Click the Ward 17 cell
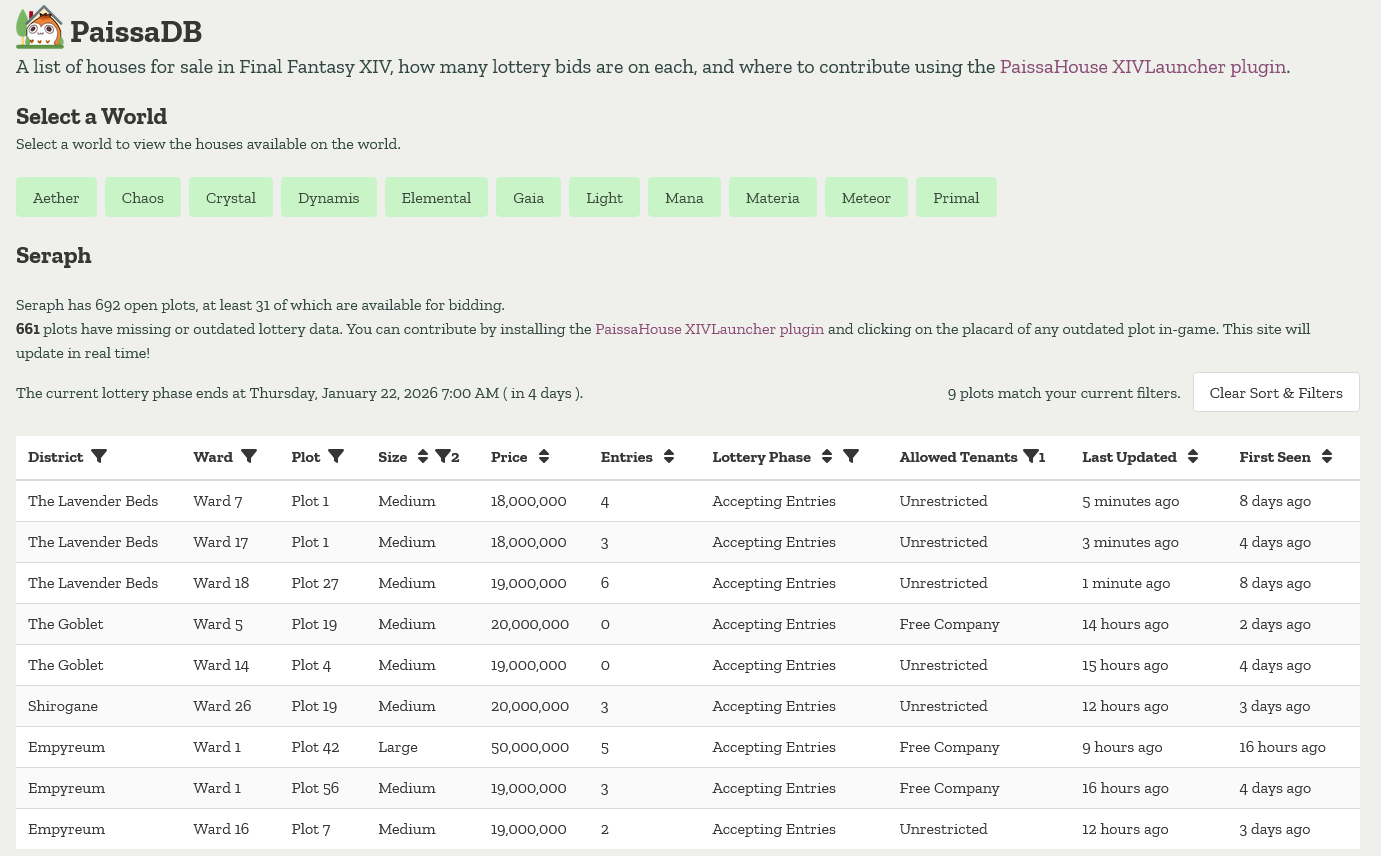 221,542
